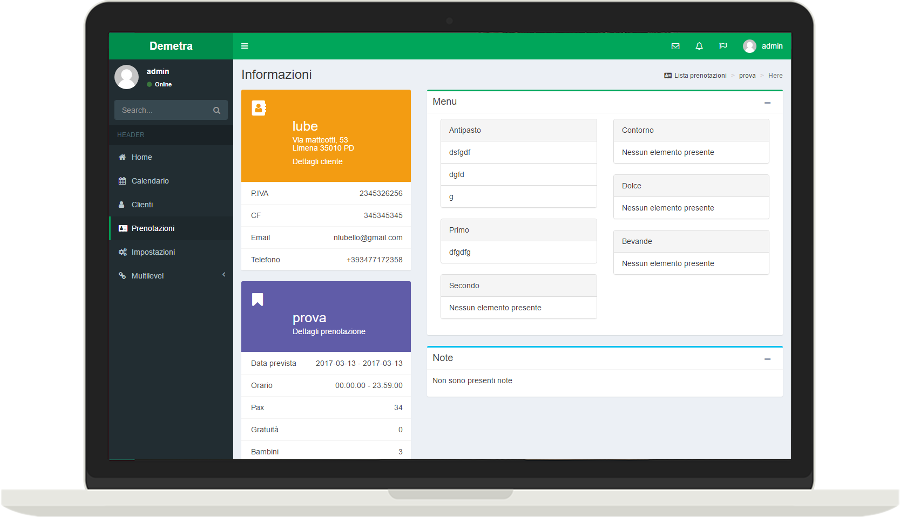Click the contact card icon on lube panel

[259, 108]
